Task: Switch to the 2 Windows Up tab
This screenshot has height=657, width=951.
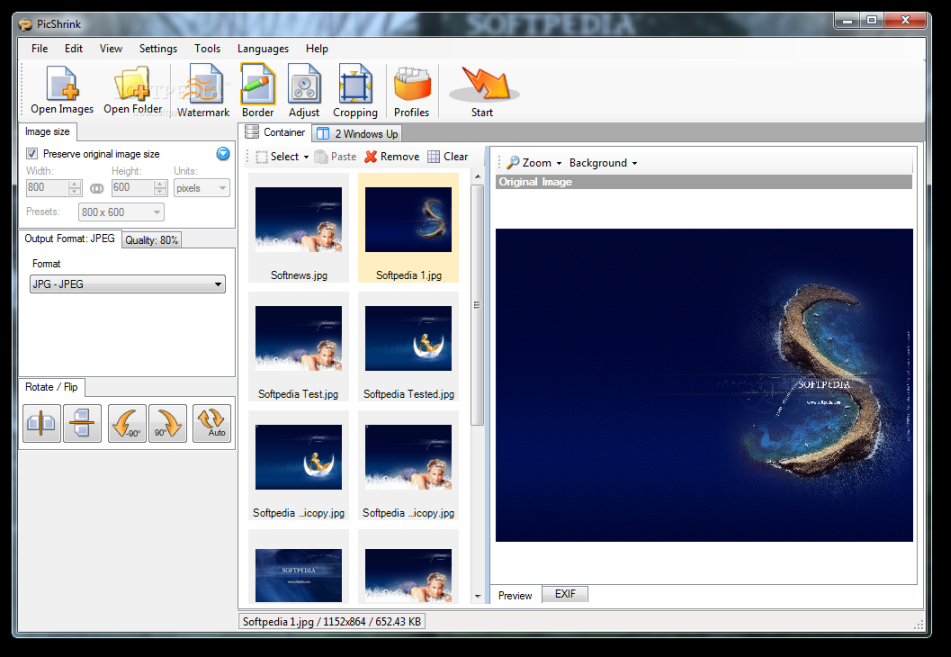Action: pyautogui.click(x=357, y=133)
